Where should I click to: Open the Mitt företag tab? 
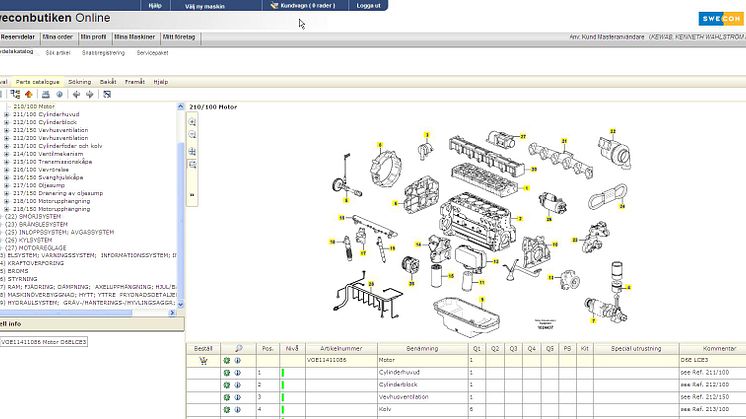pos(179,37)
